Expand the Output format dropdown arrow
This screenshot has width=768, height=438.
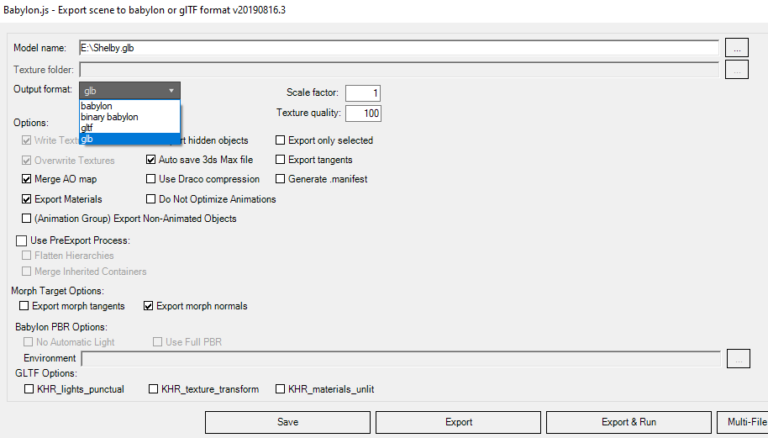pyautogui.click(x=171, y=91)
